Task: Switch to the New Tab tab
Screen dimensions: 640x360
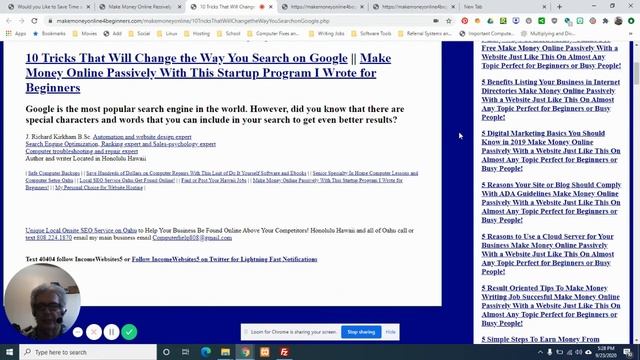Action: point(505,7)
